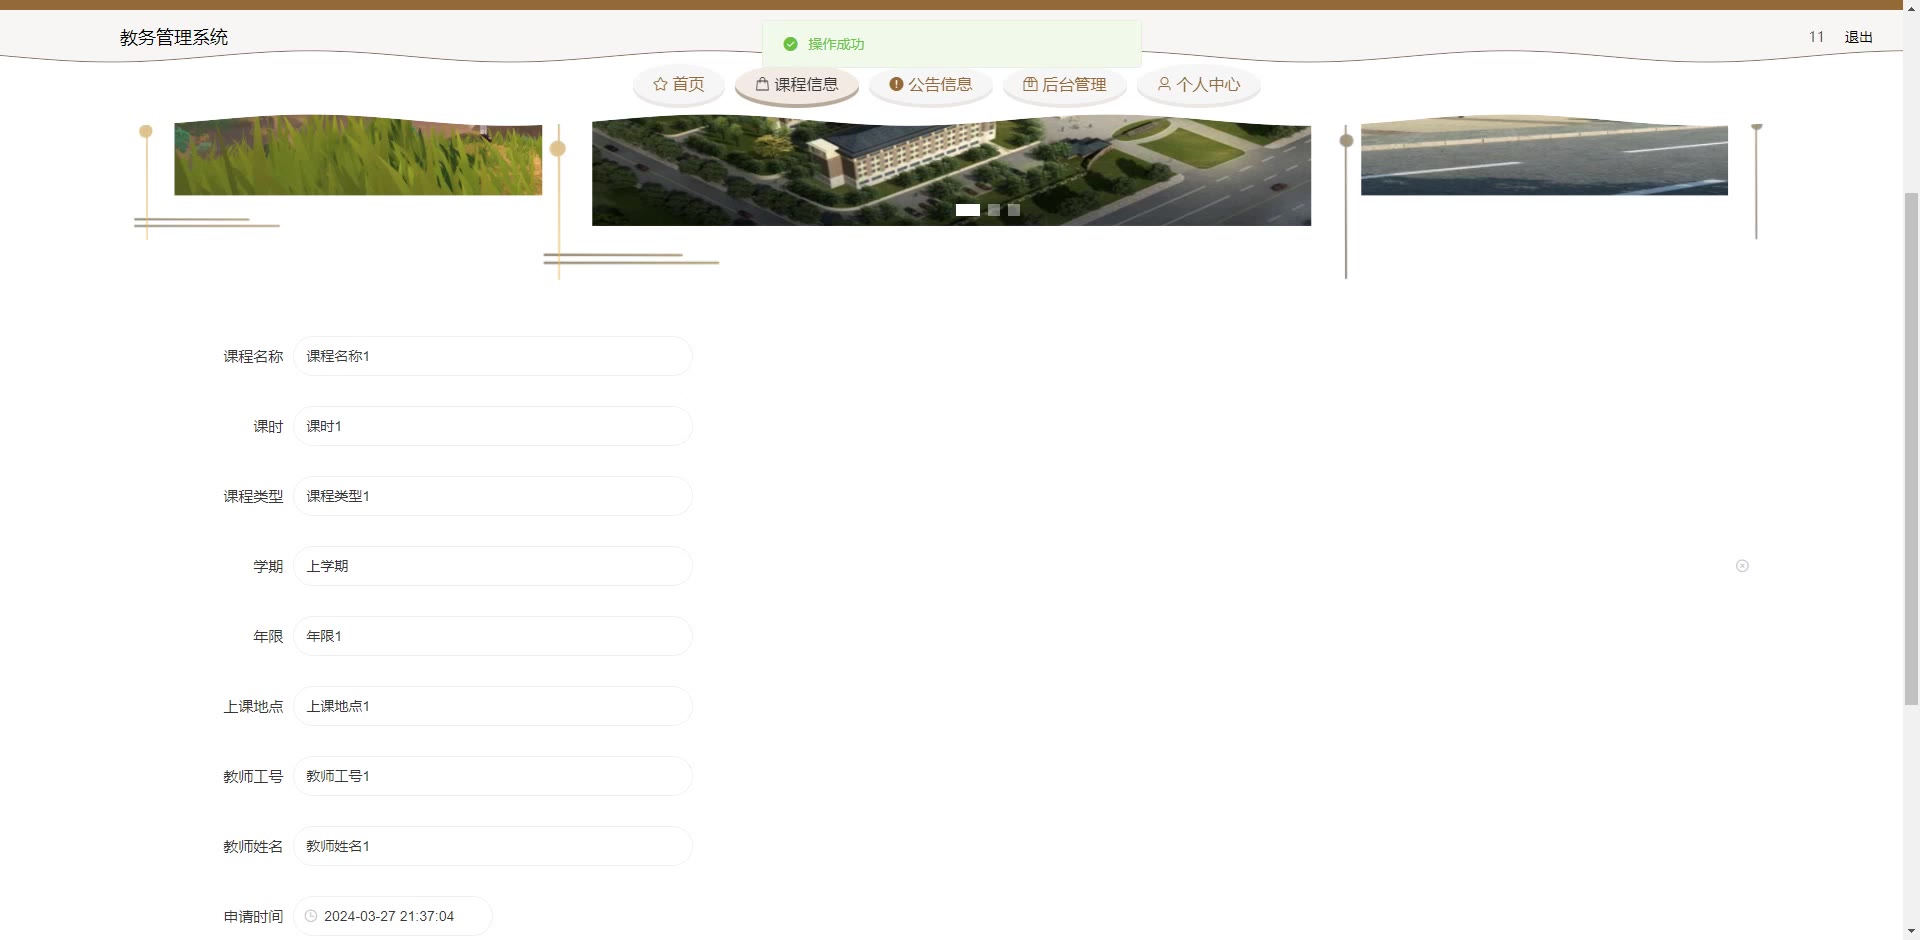This screenshot has height=940, width=1920.
Task: Focus the 上课地点 input field
Action: pos(493,706)
